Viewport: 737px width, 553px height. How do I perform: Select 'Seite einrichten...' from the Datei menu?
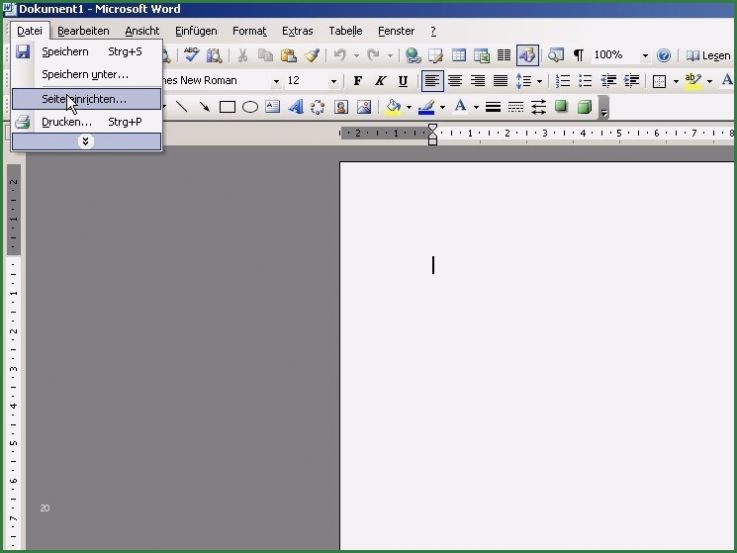[85, 99]
